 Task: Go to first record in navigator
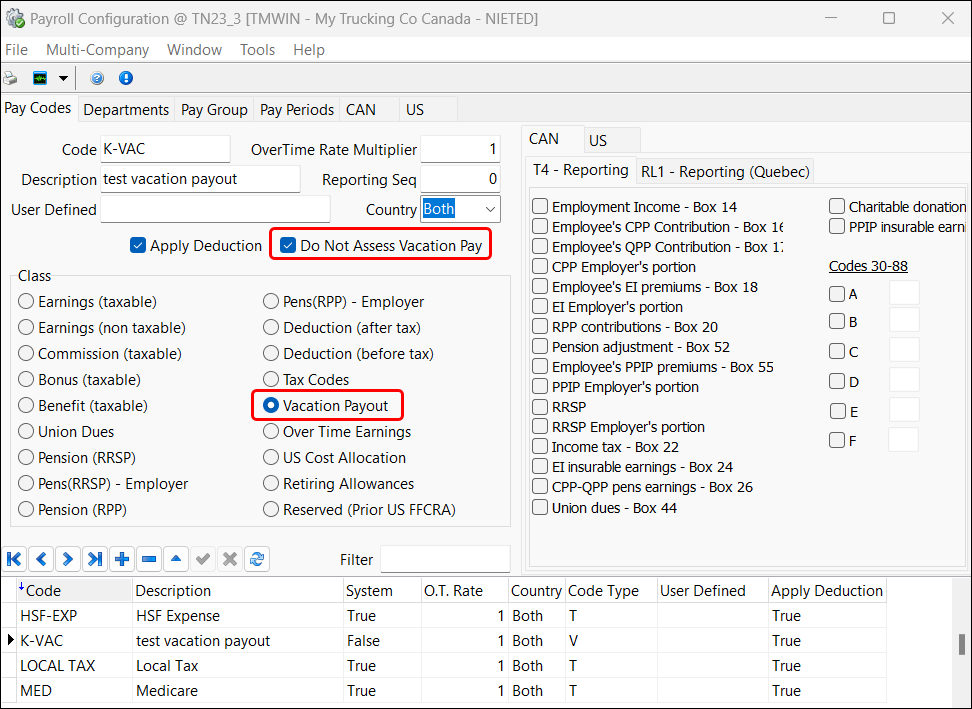coord(15,559)
